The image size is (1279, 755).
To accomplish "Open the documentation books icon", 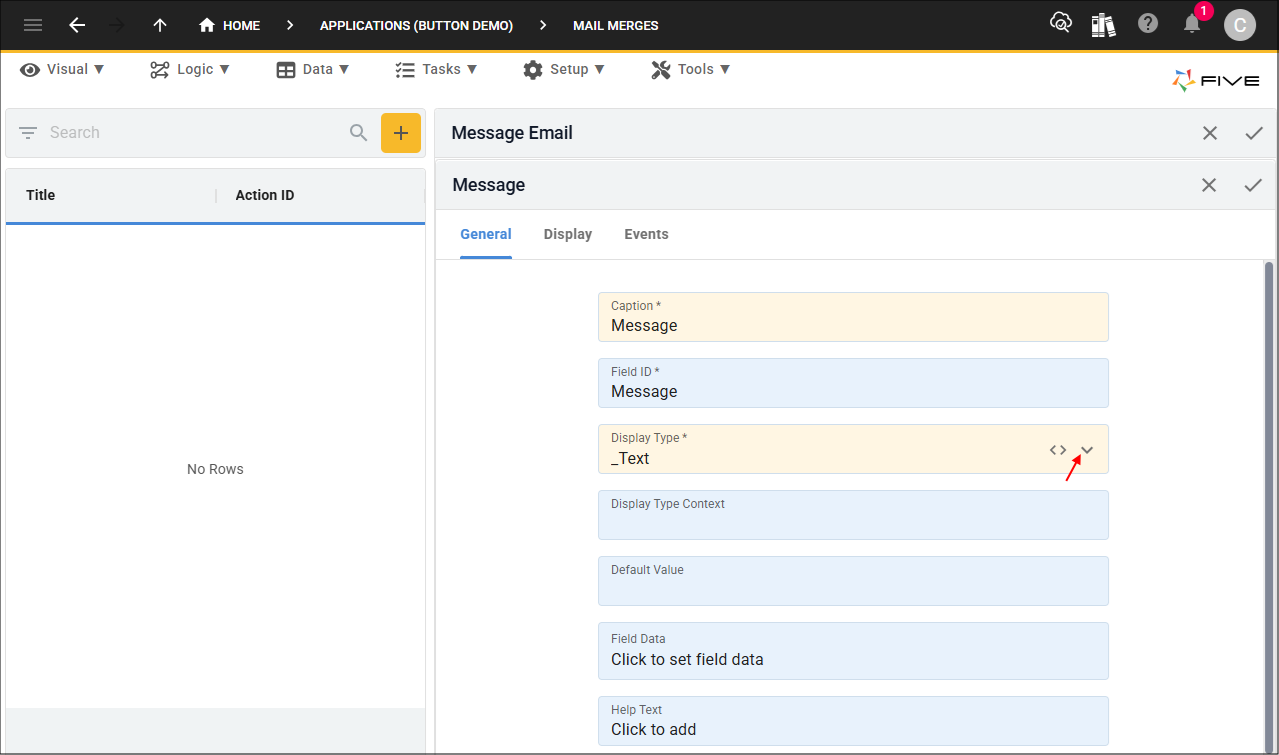I will click(1103, 24).
